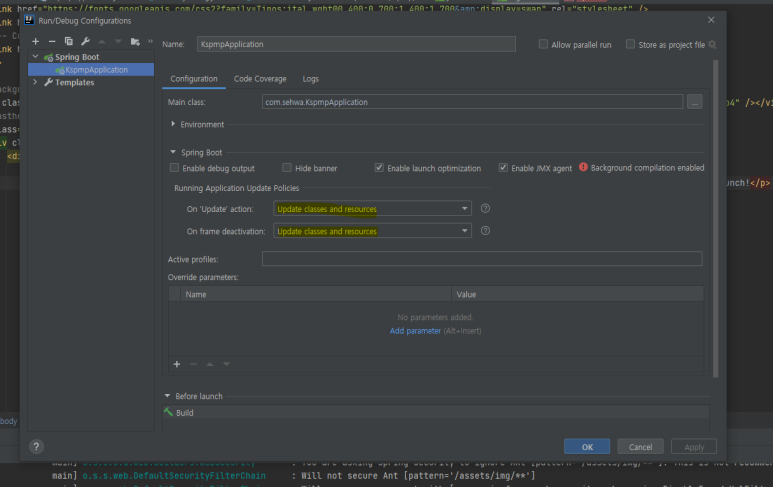The image size is (773, 487).
Task: Remove override parameter minus icon
Action: point(193,364)
